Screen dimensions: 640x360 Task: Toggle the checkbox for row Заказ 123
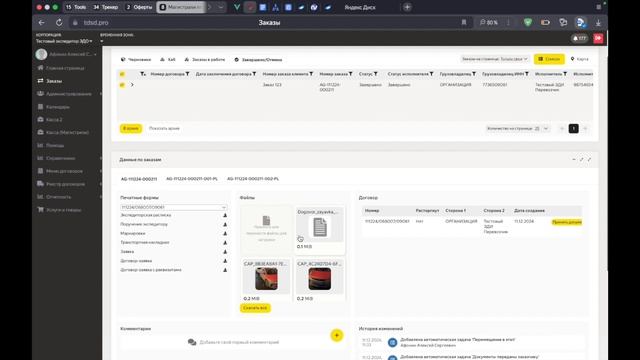(122, 85)
